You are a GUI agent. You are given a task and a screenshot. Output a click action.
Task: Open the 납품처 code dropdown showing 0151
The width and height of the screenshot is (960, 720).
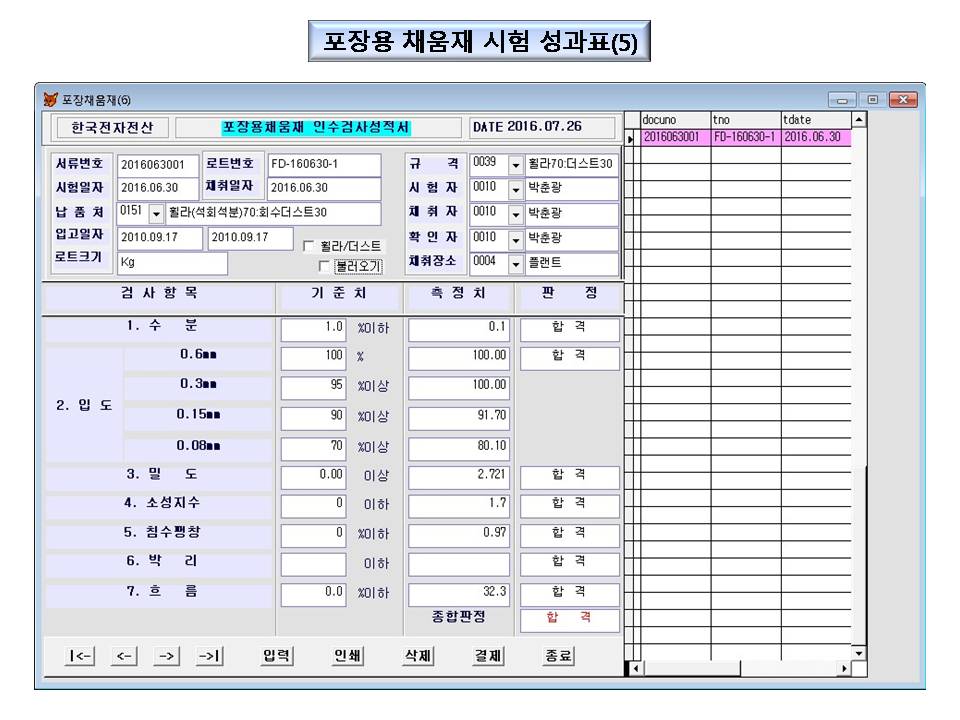coord(157,213)
